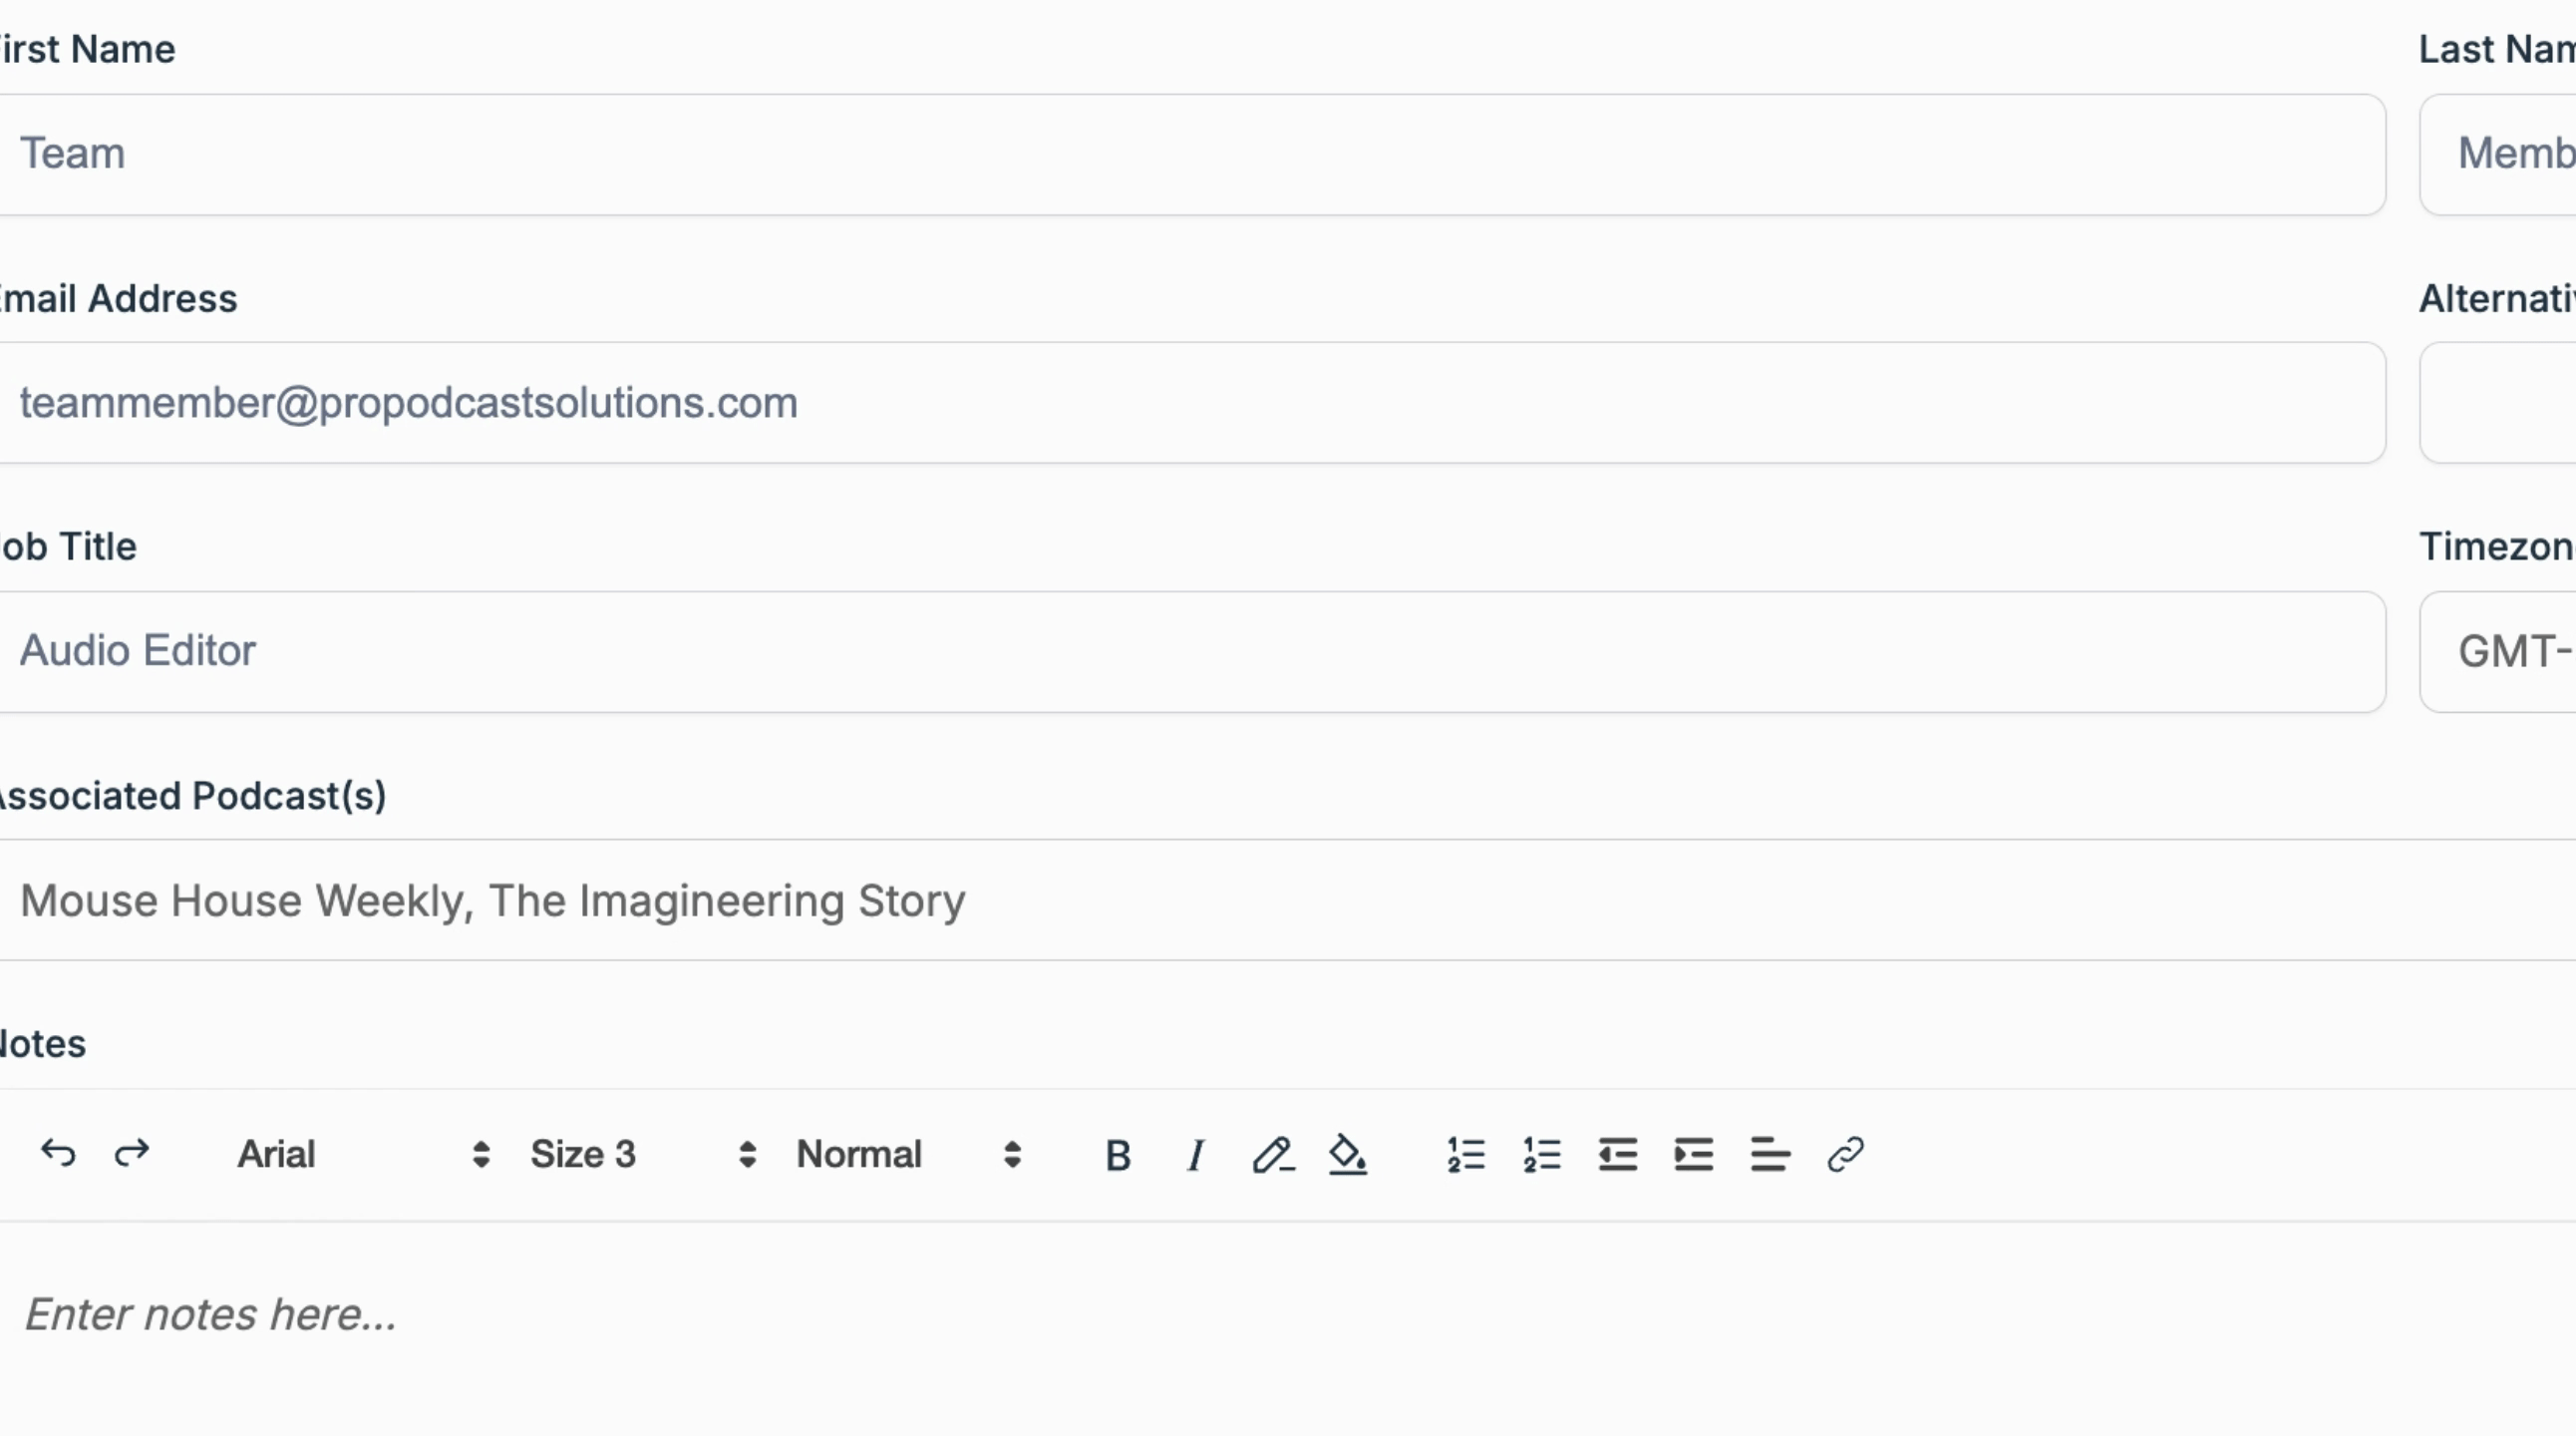Screen dimensions: 2576x1436
Task: Open the background fill bucket tool
Action: pos(1348,1155)
